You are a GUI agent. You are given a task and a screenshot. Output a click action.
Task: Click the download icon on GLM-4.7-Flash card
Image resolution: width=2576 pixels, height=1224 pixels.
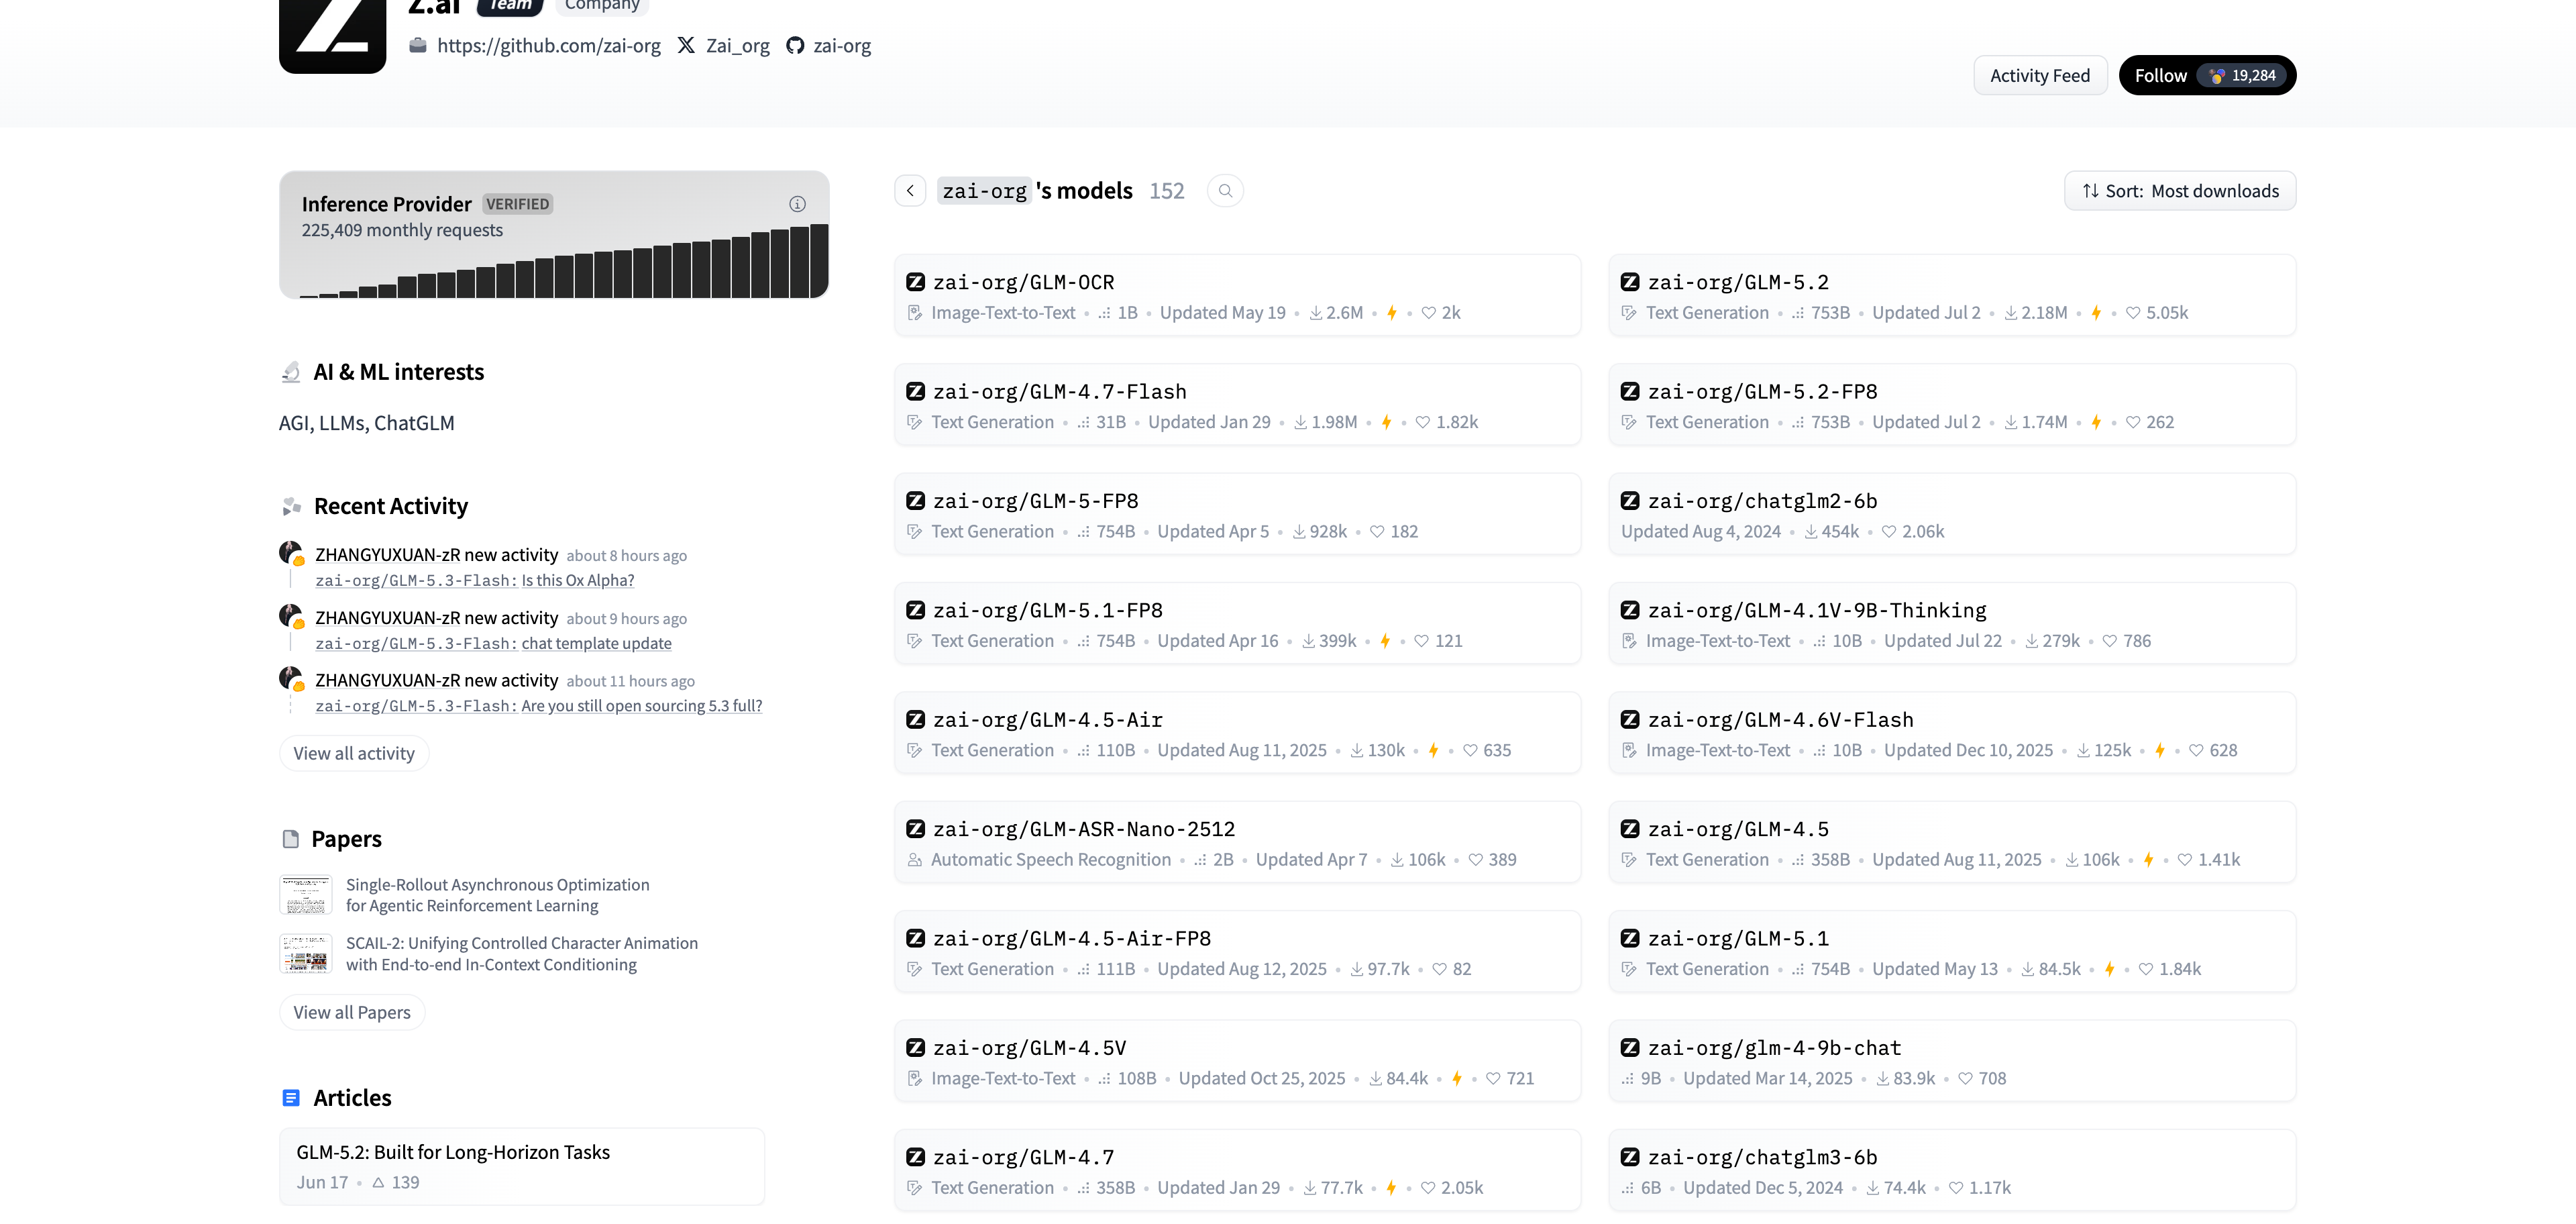(1301, 423)
